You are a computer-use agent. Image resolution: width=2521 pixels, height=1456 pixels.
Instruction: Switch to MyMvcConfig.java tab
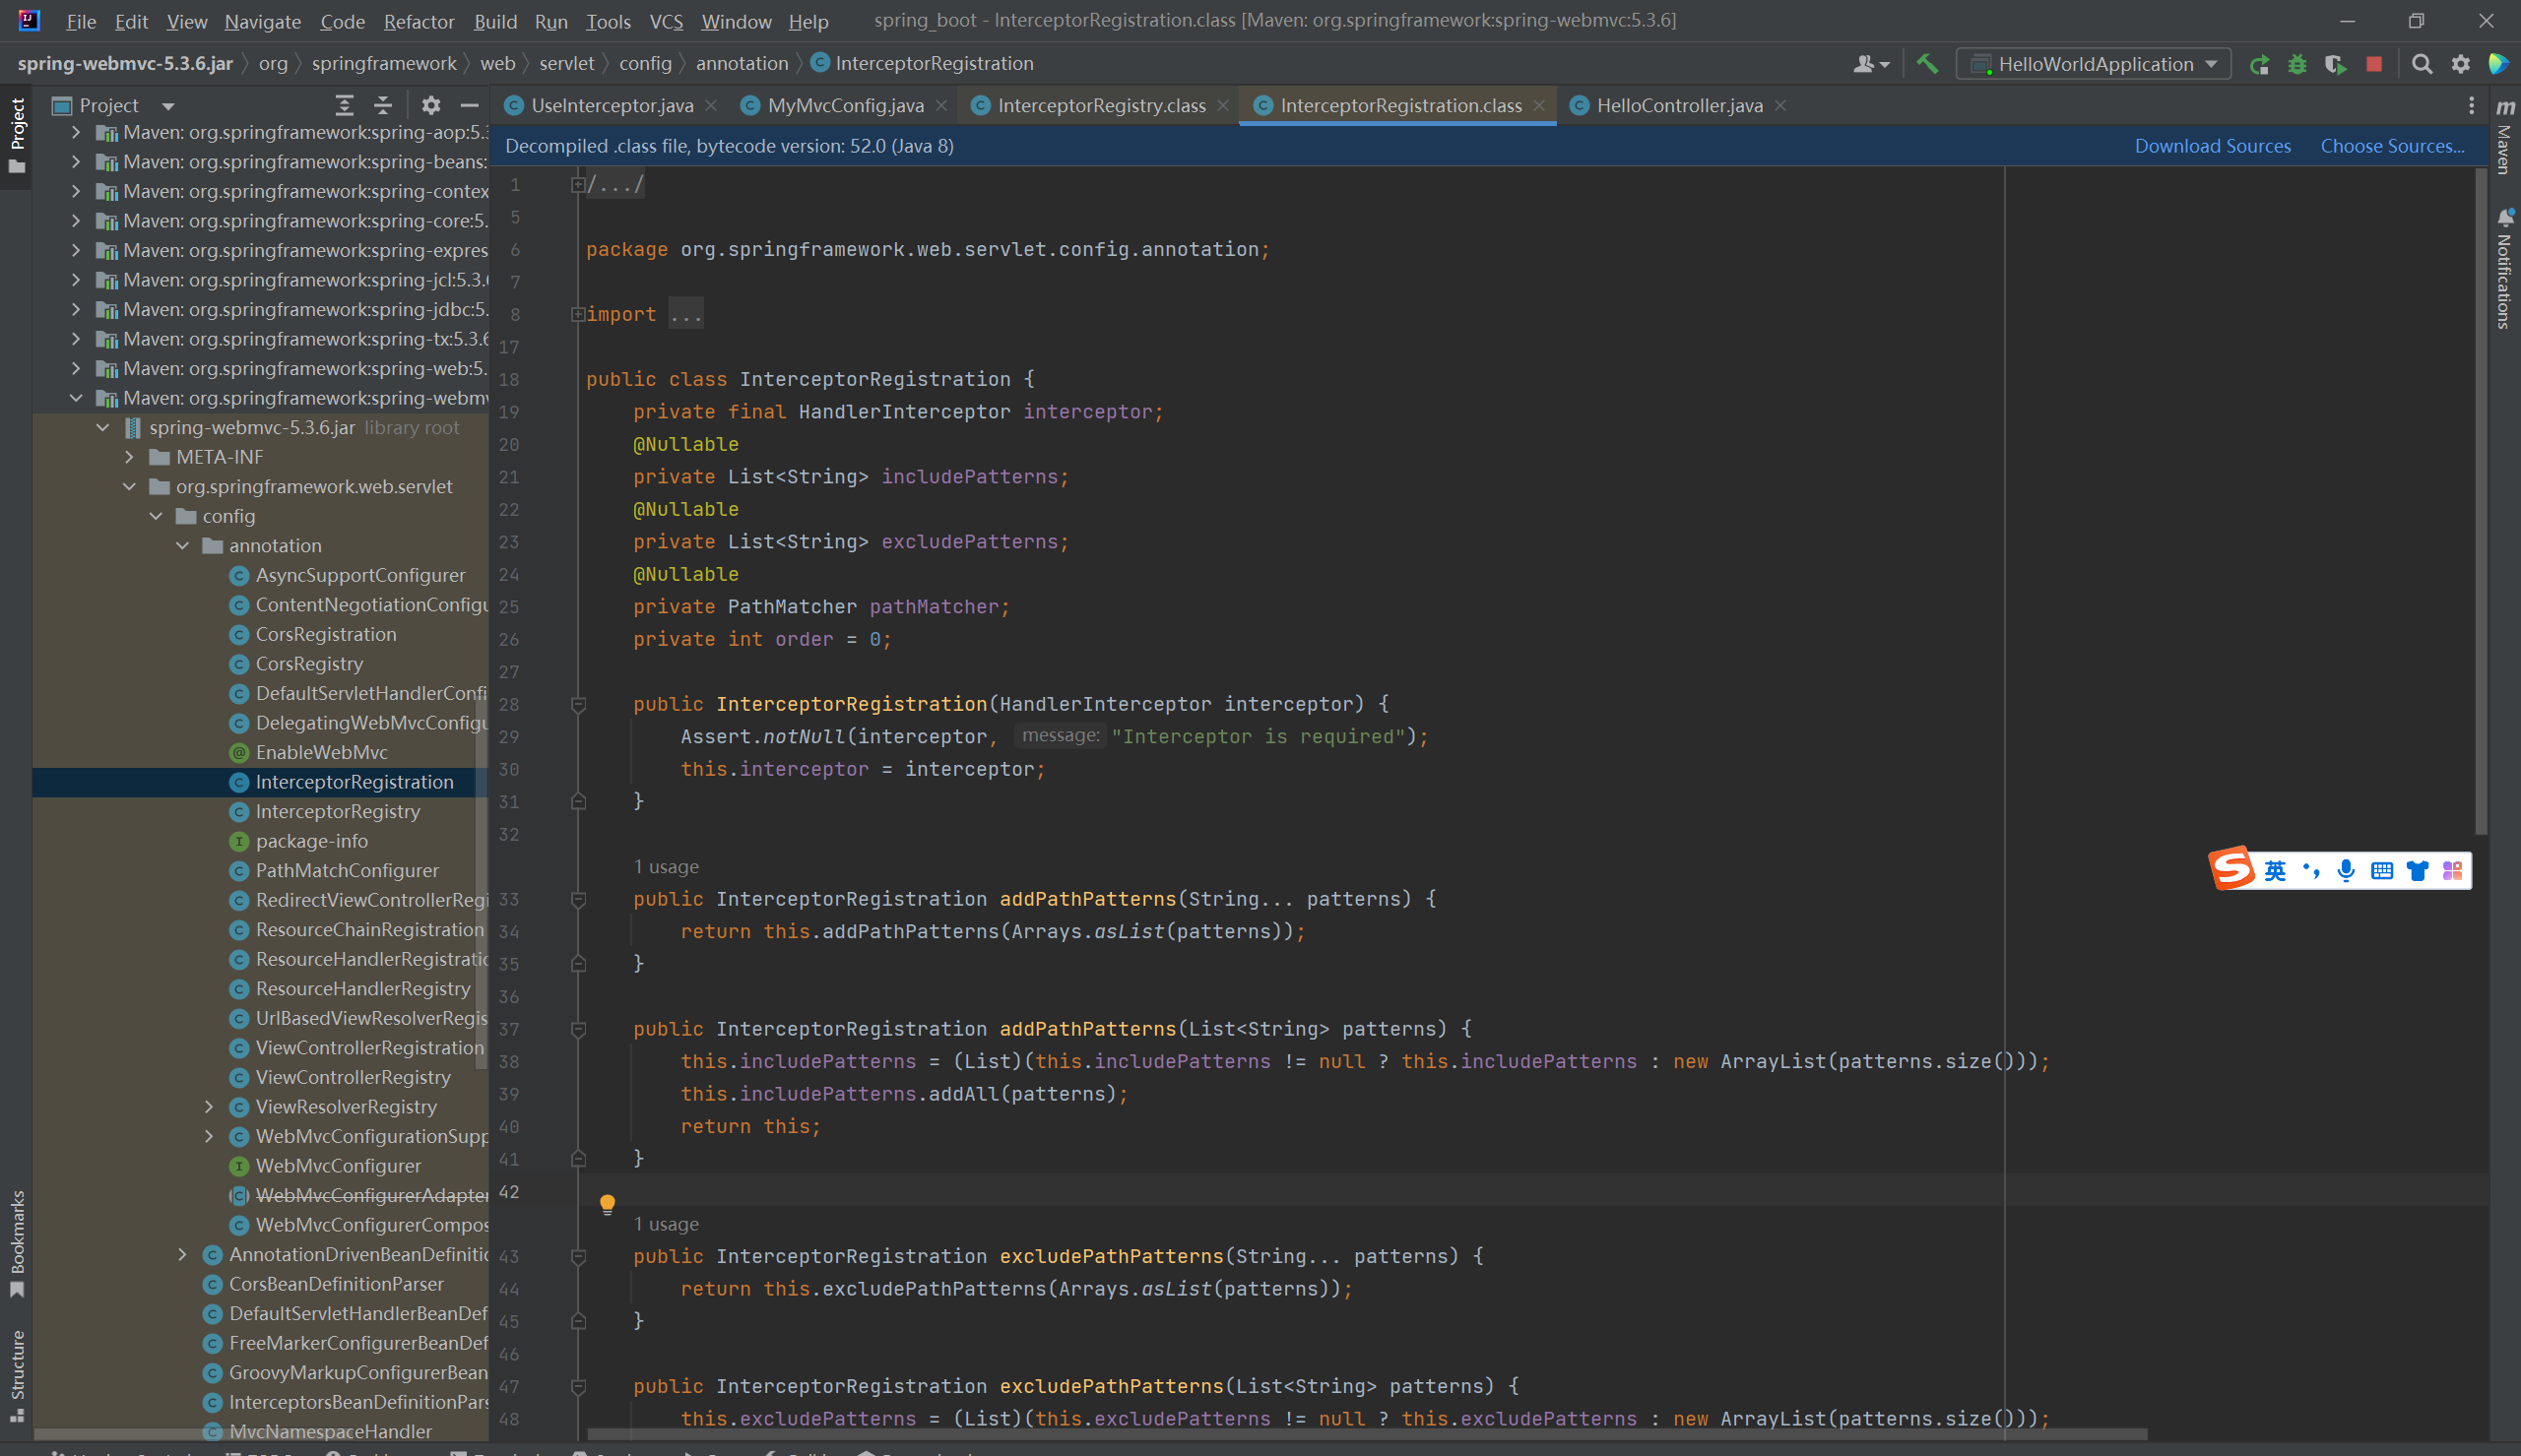844,105
